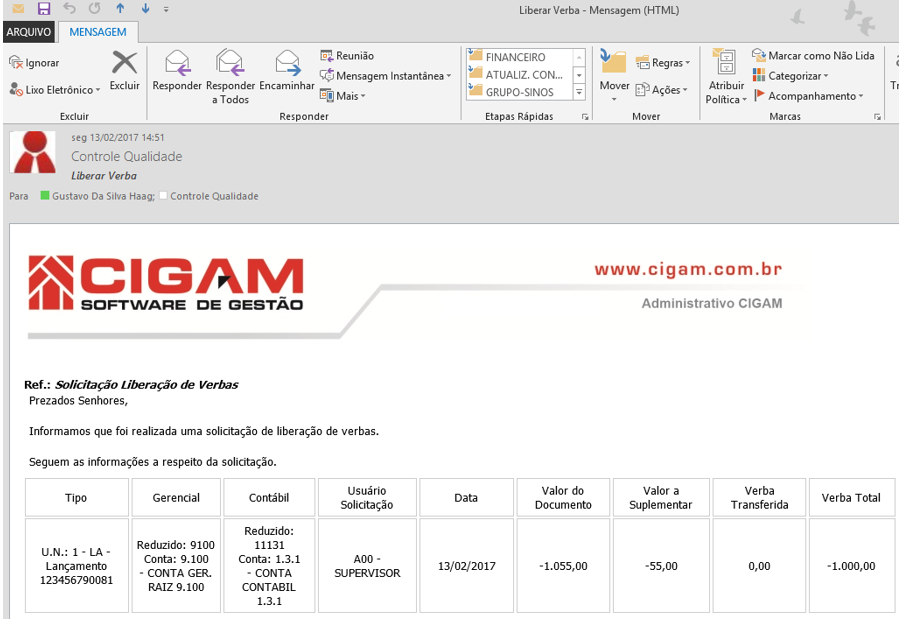This screenshot has height=620, width=910.
Task: Open the ARQUIVO tab
Action: (x=28, y=32)
